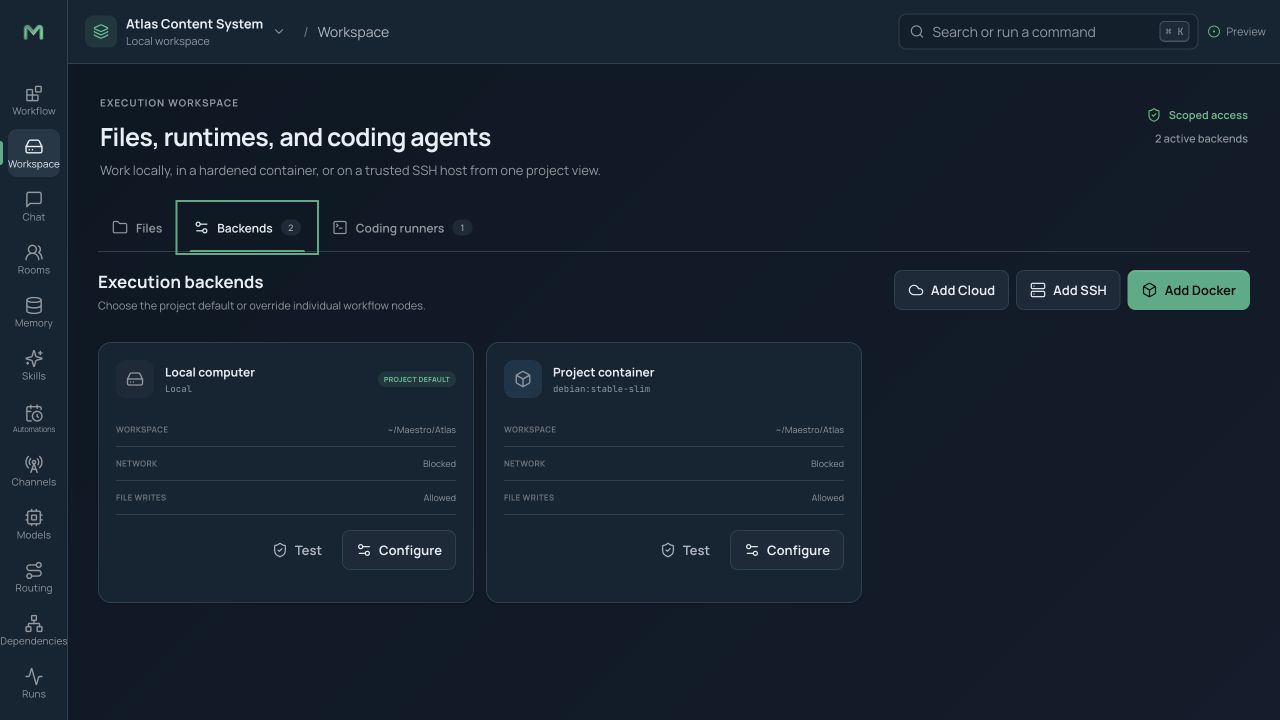Click Project container's ~/Maestro/Atlas workspace path
This screenshot has width=1280, height=720.
[810, 430]
